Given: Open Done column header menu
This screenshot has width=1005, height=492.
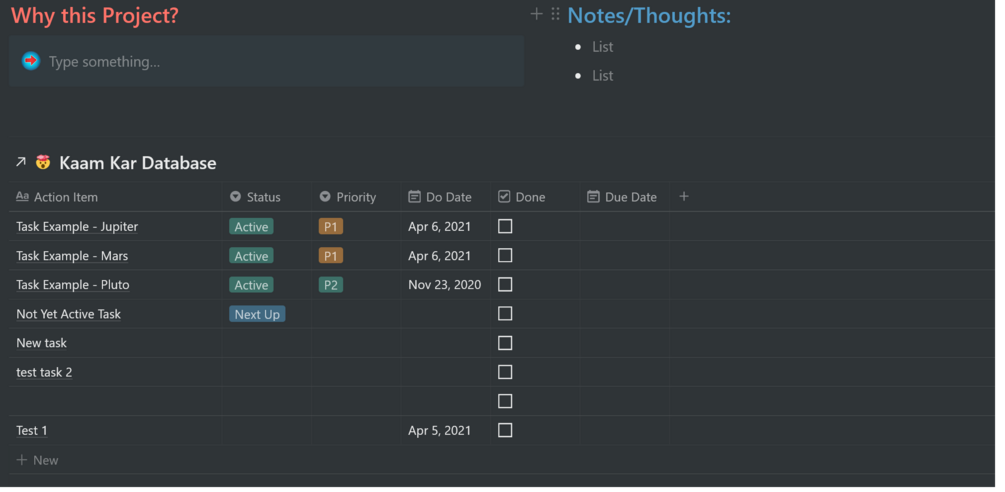Looking at the screenshot, I should click(536, 197).
